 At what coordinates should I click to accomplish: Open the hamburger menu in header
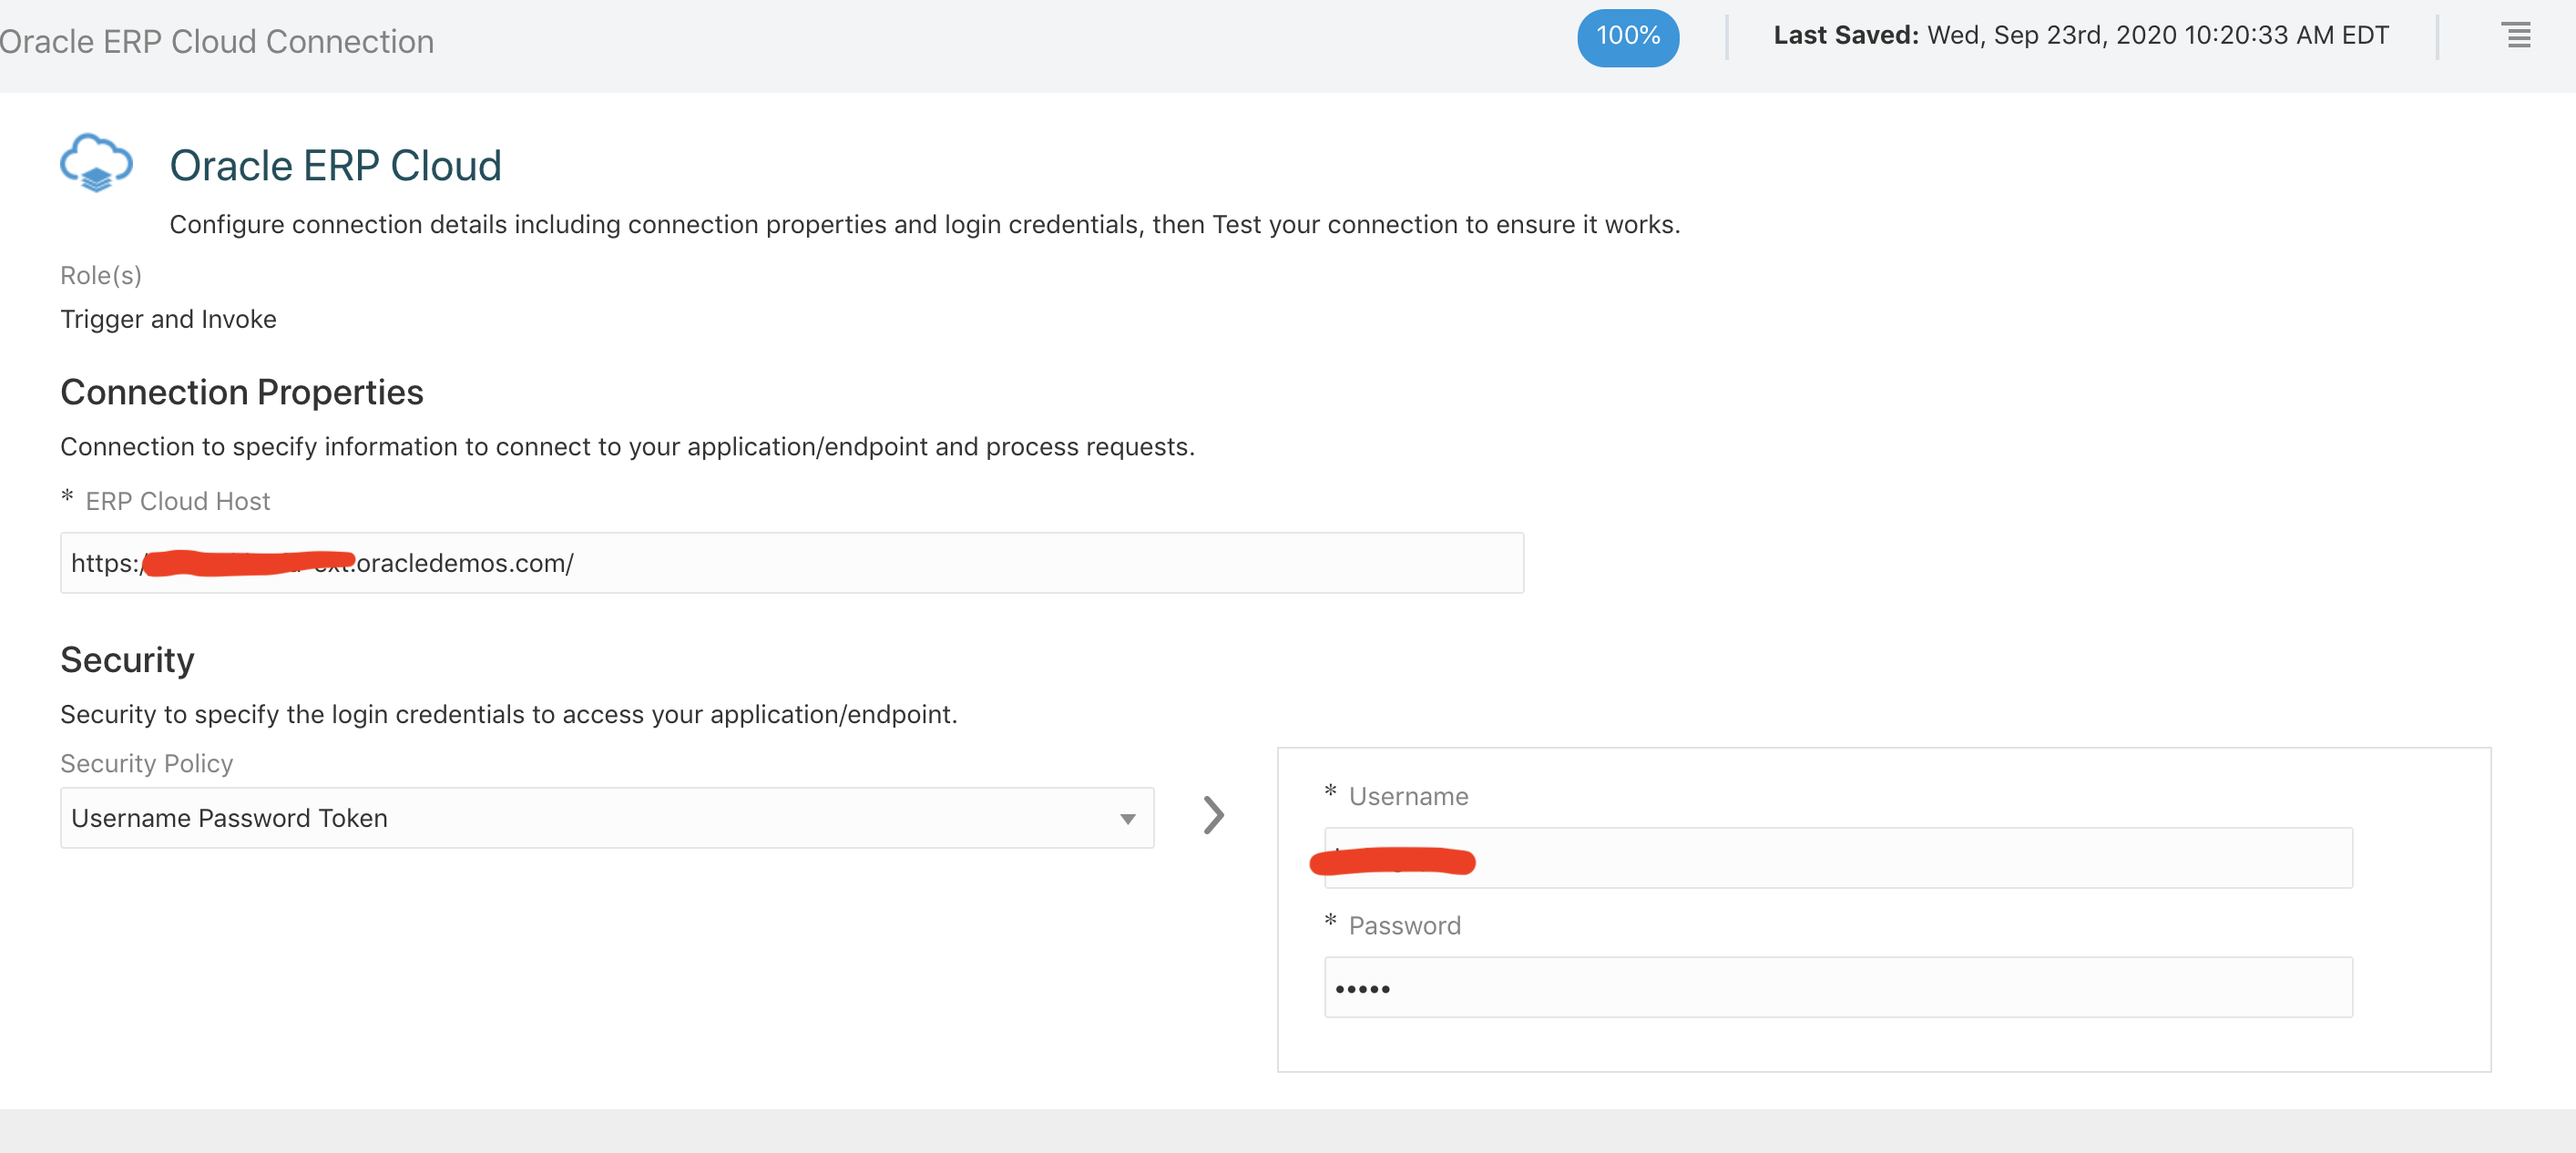click(x=2516, y=35)
